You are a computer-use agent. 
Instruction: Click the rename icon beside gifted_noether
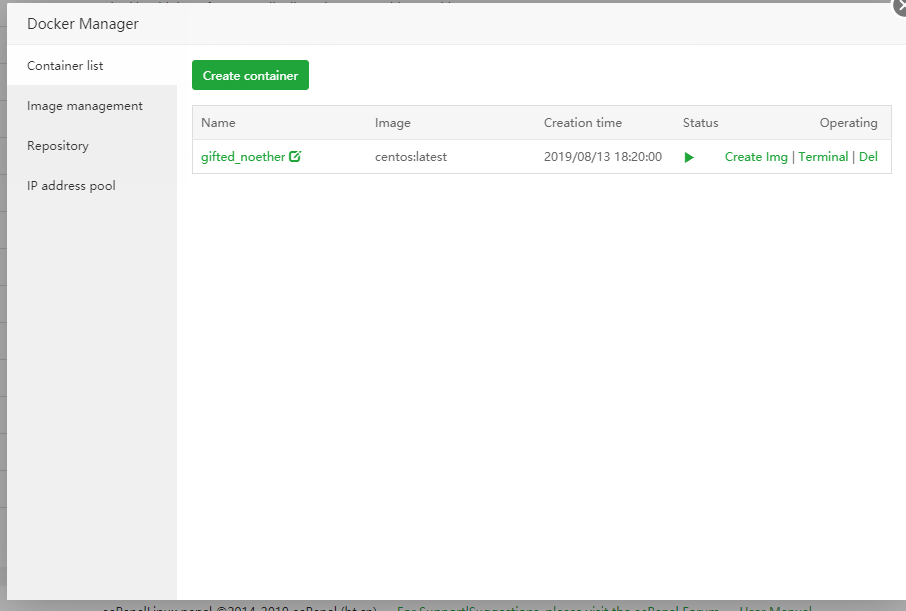point(294,156)
